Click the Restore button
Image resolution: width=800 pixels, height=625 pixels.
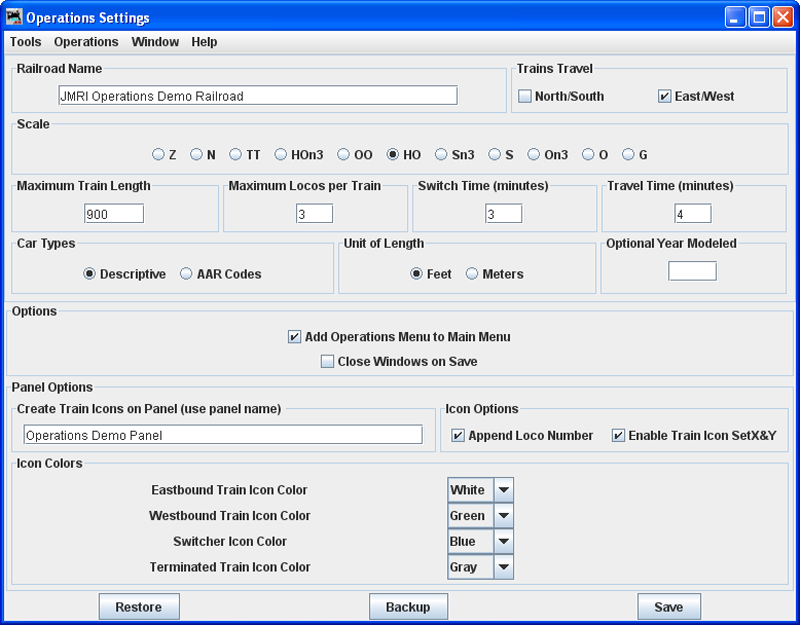pos(139,607)
